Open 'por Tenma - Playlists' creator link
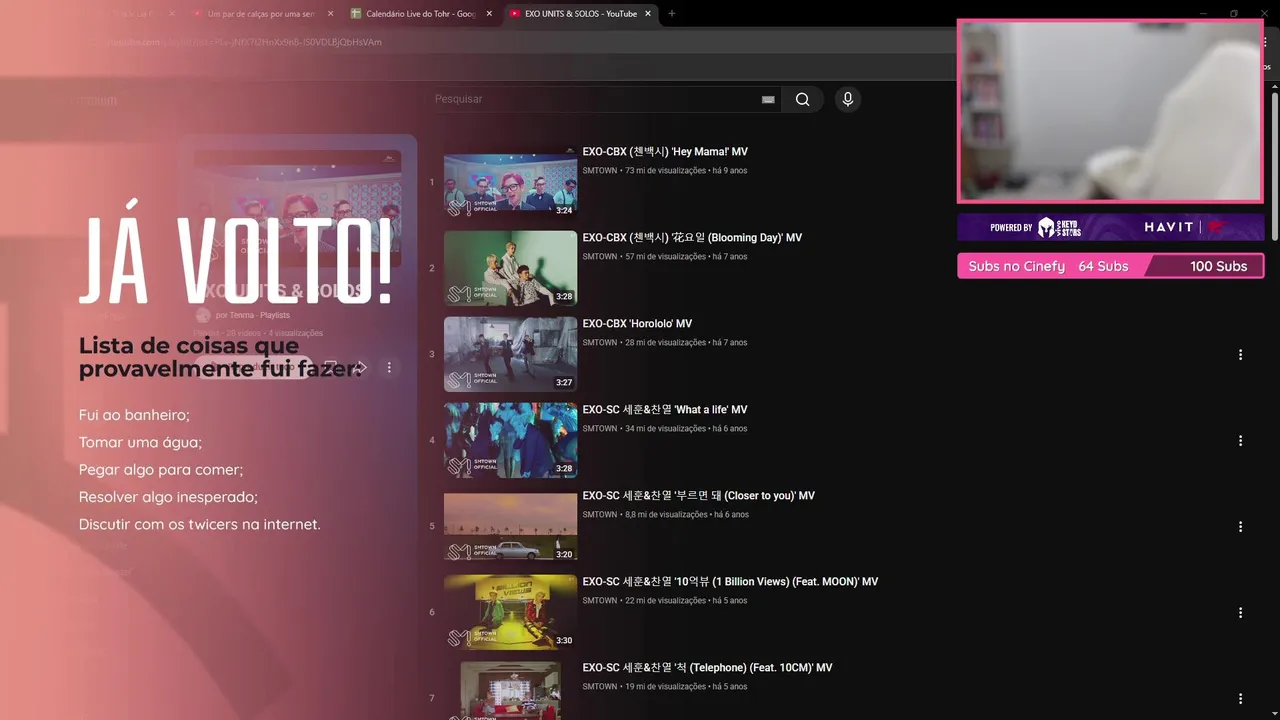 252,315
